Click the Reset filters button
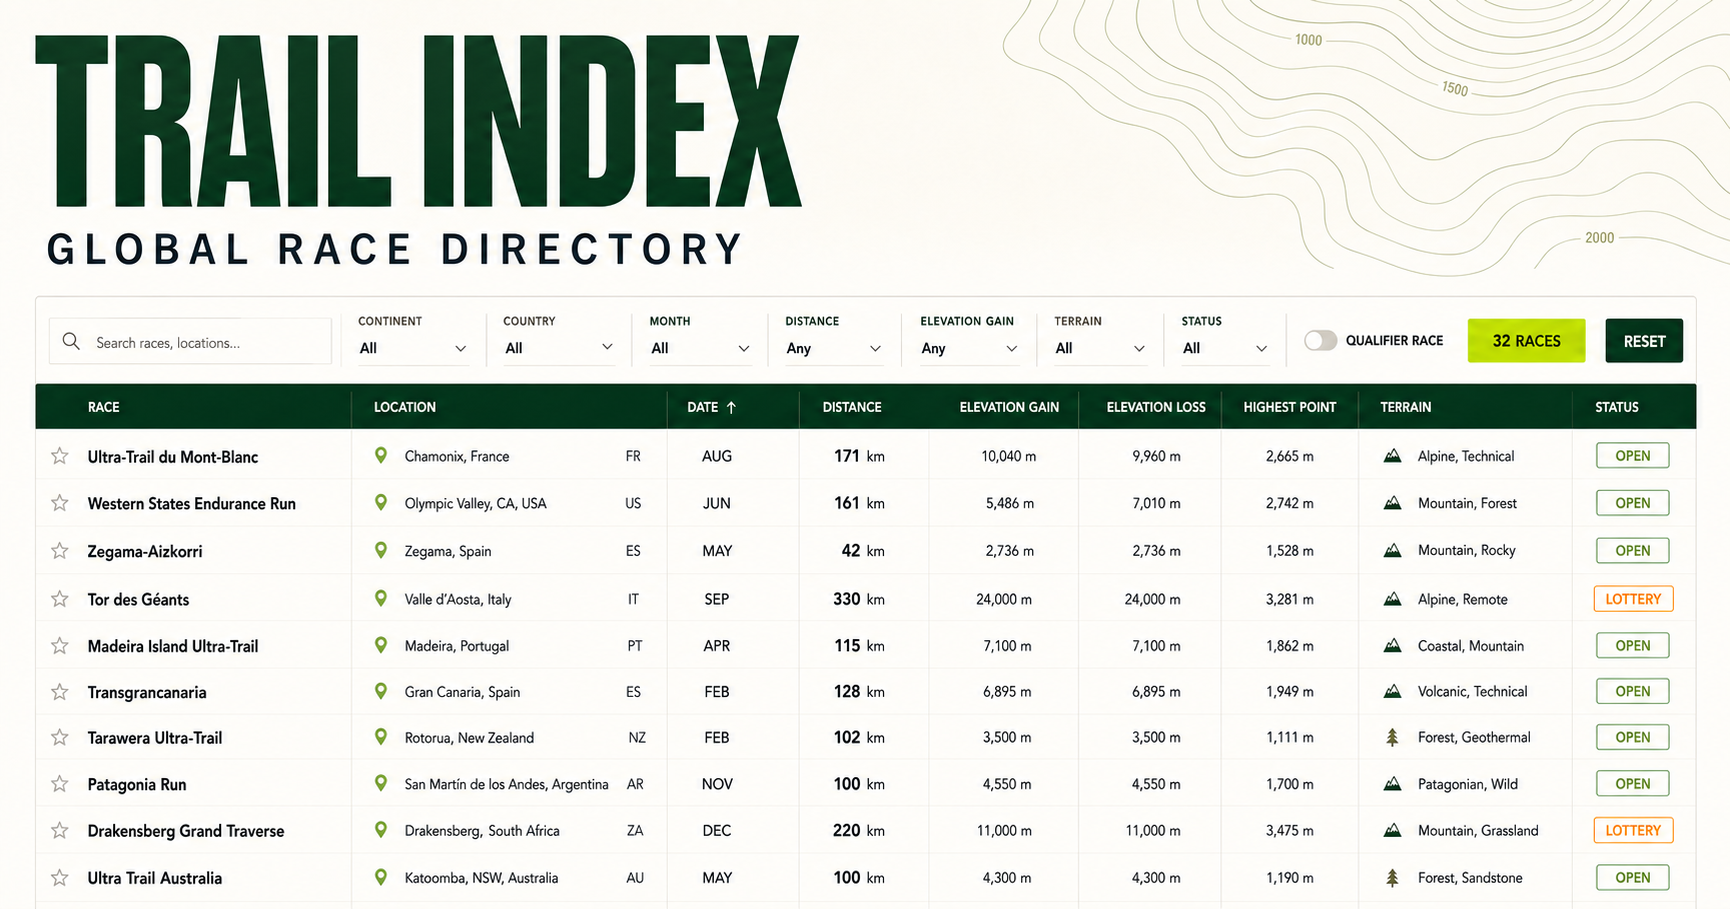 [1644, 341]
